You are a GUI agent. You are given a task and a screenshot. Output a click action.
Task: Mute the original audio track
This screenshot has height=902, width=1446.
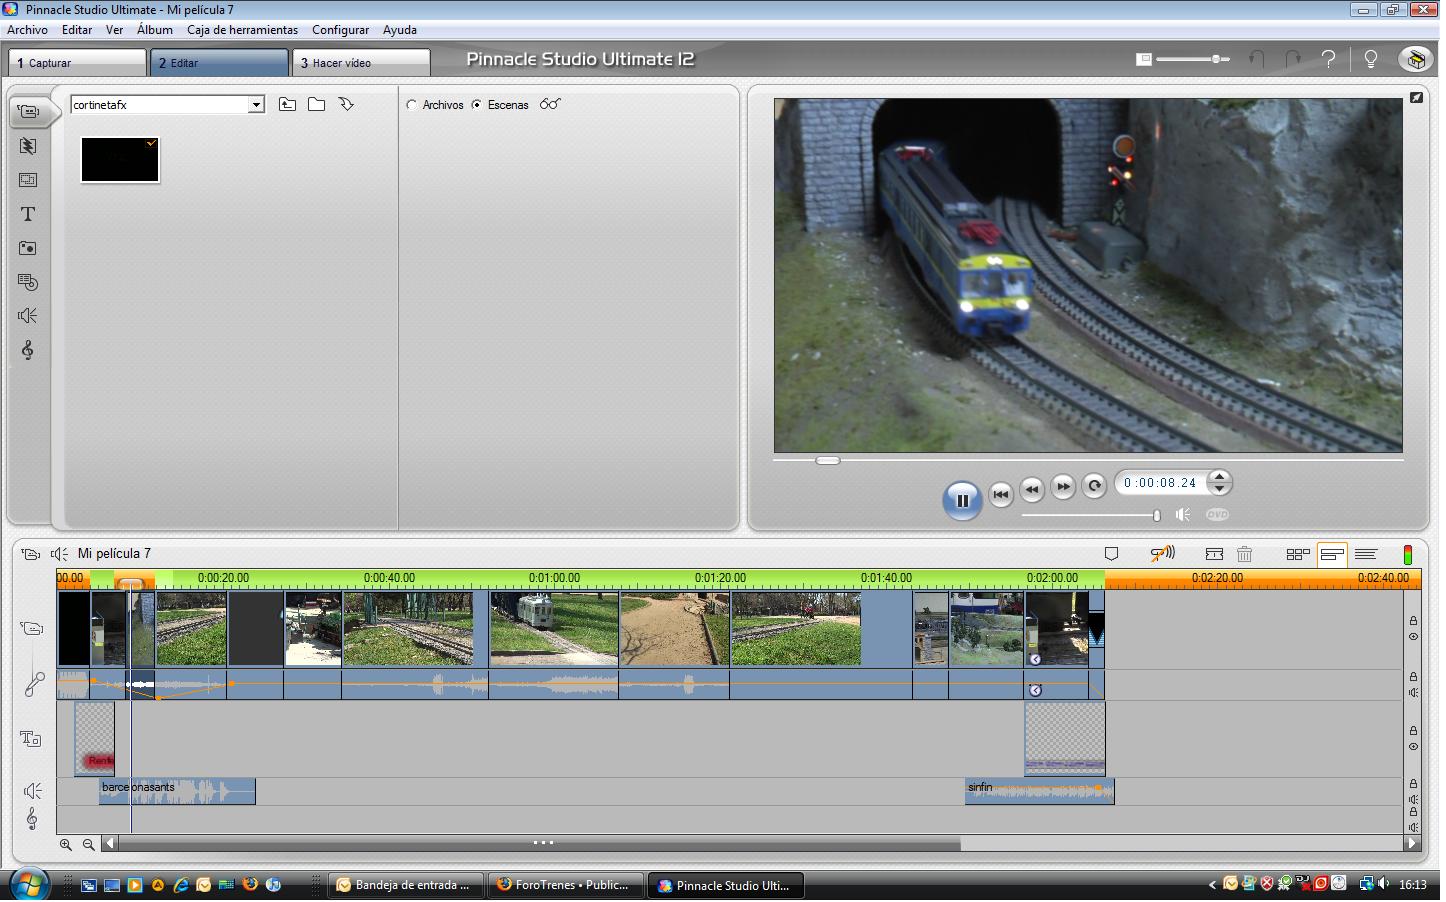tap(1413, 692)
